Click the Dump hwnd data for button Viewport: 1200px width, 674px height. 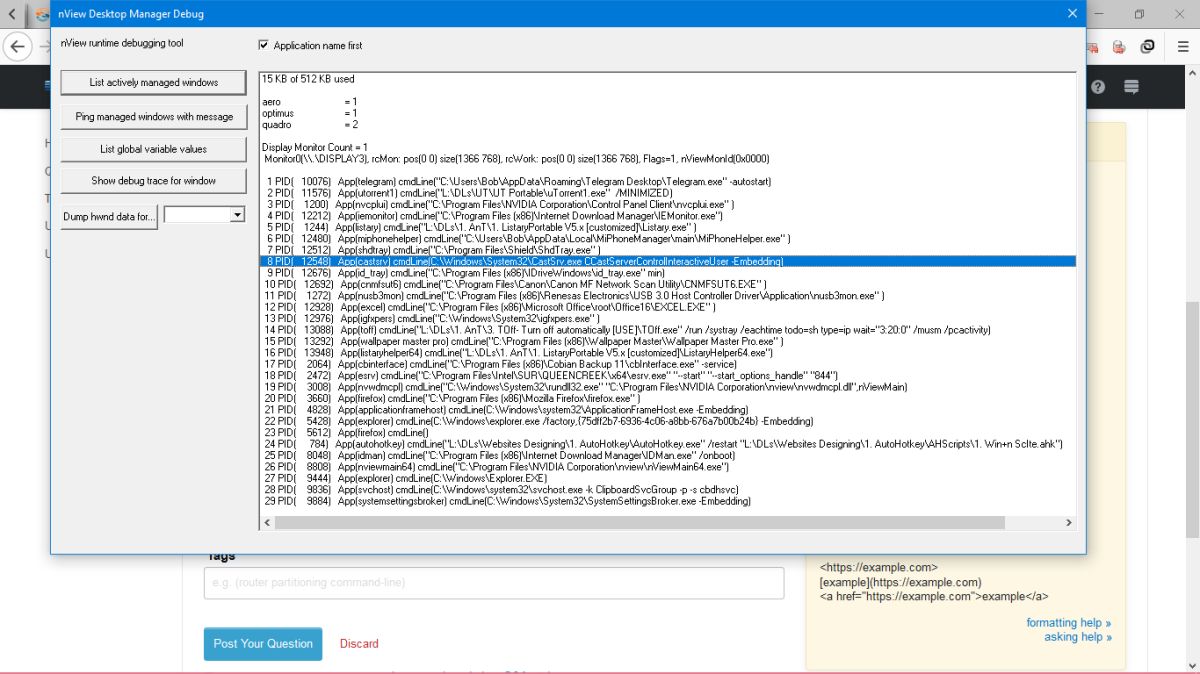pyautogui.click(x=110, y=215)
